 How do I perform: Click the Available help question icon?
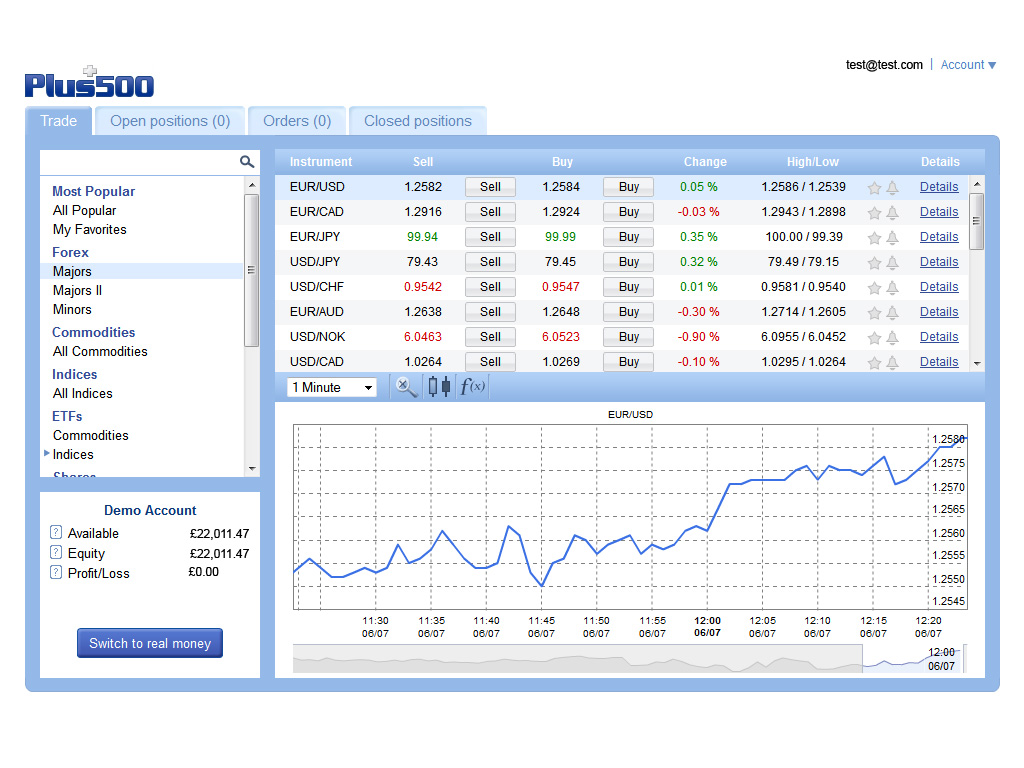click(56, 532)
